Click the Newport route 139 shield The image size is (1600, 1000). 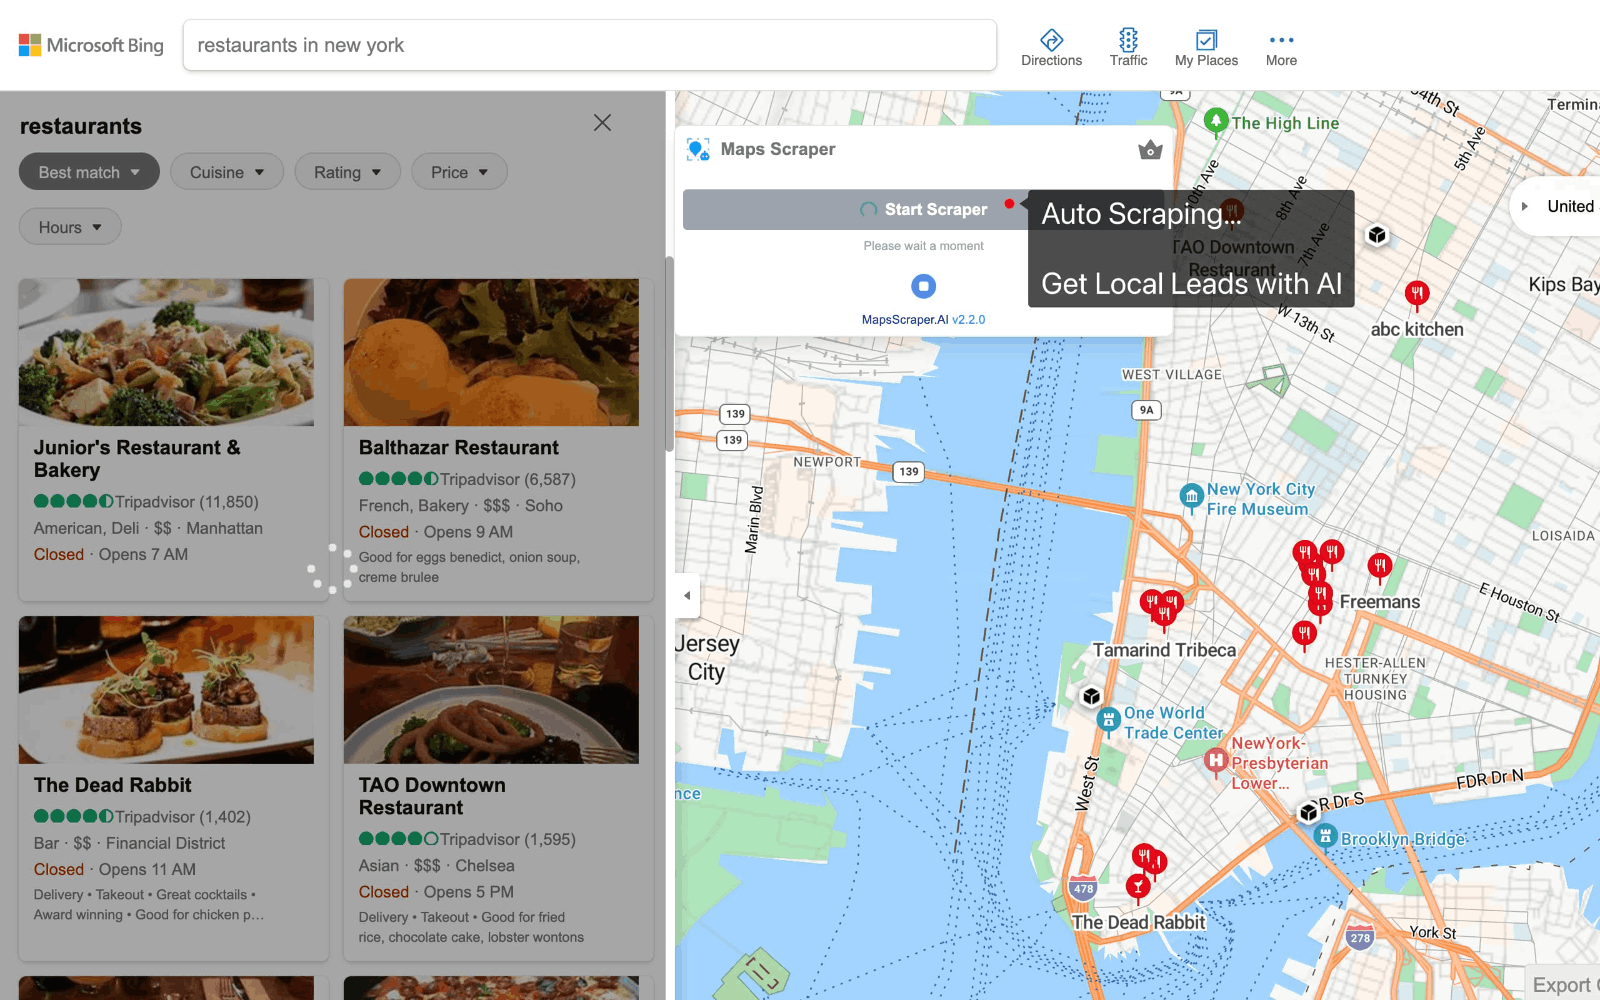tap(909, 471)
